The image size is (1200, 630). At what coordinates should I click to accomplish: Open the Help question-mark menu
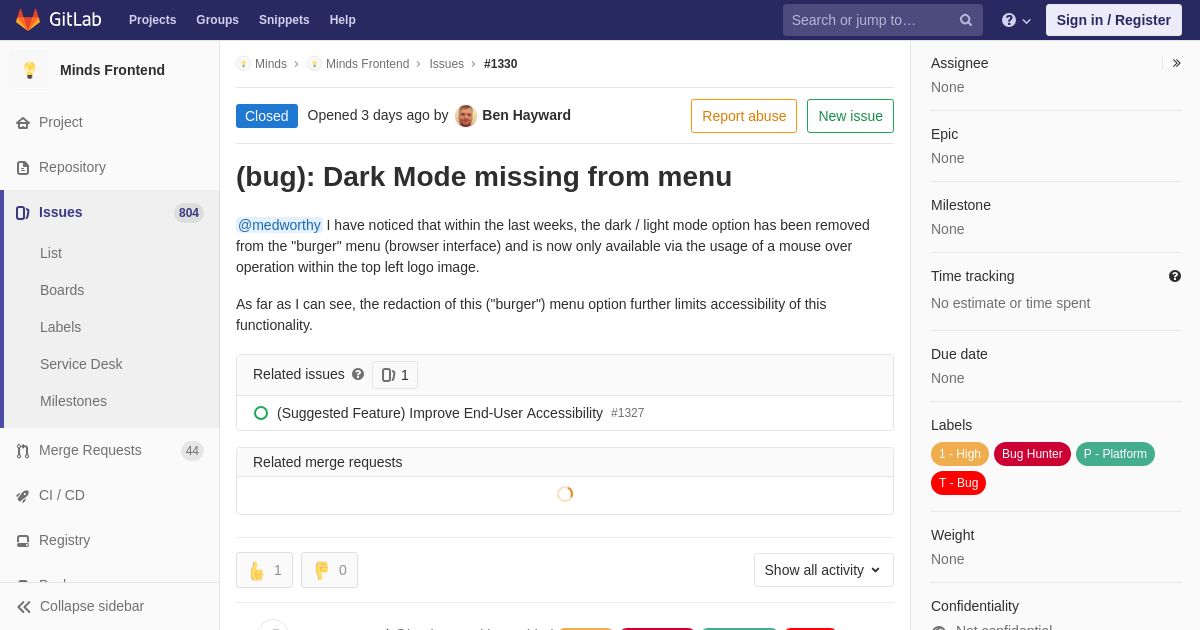click(x=1016, y=20)
